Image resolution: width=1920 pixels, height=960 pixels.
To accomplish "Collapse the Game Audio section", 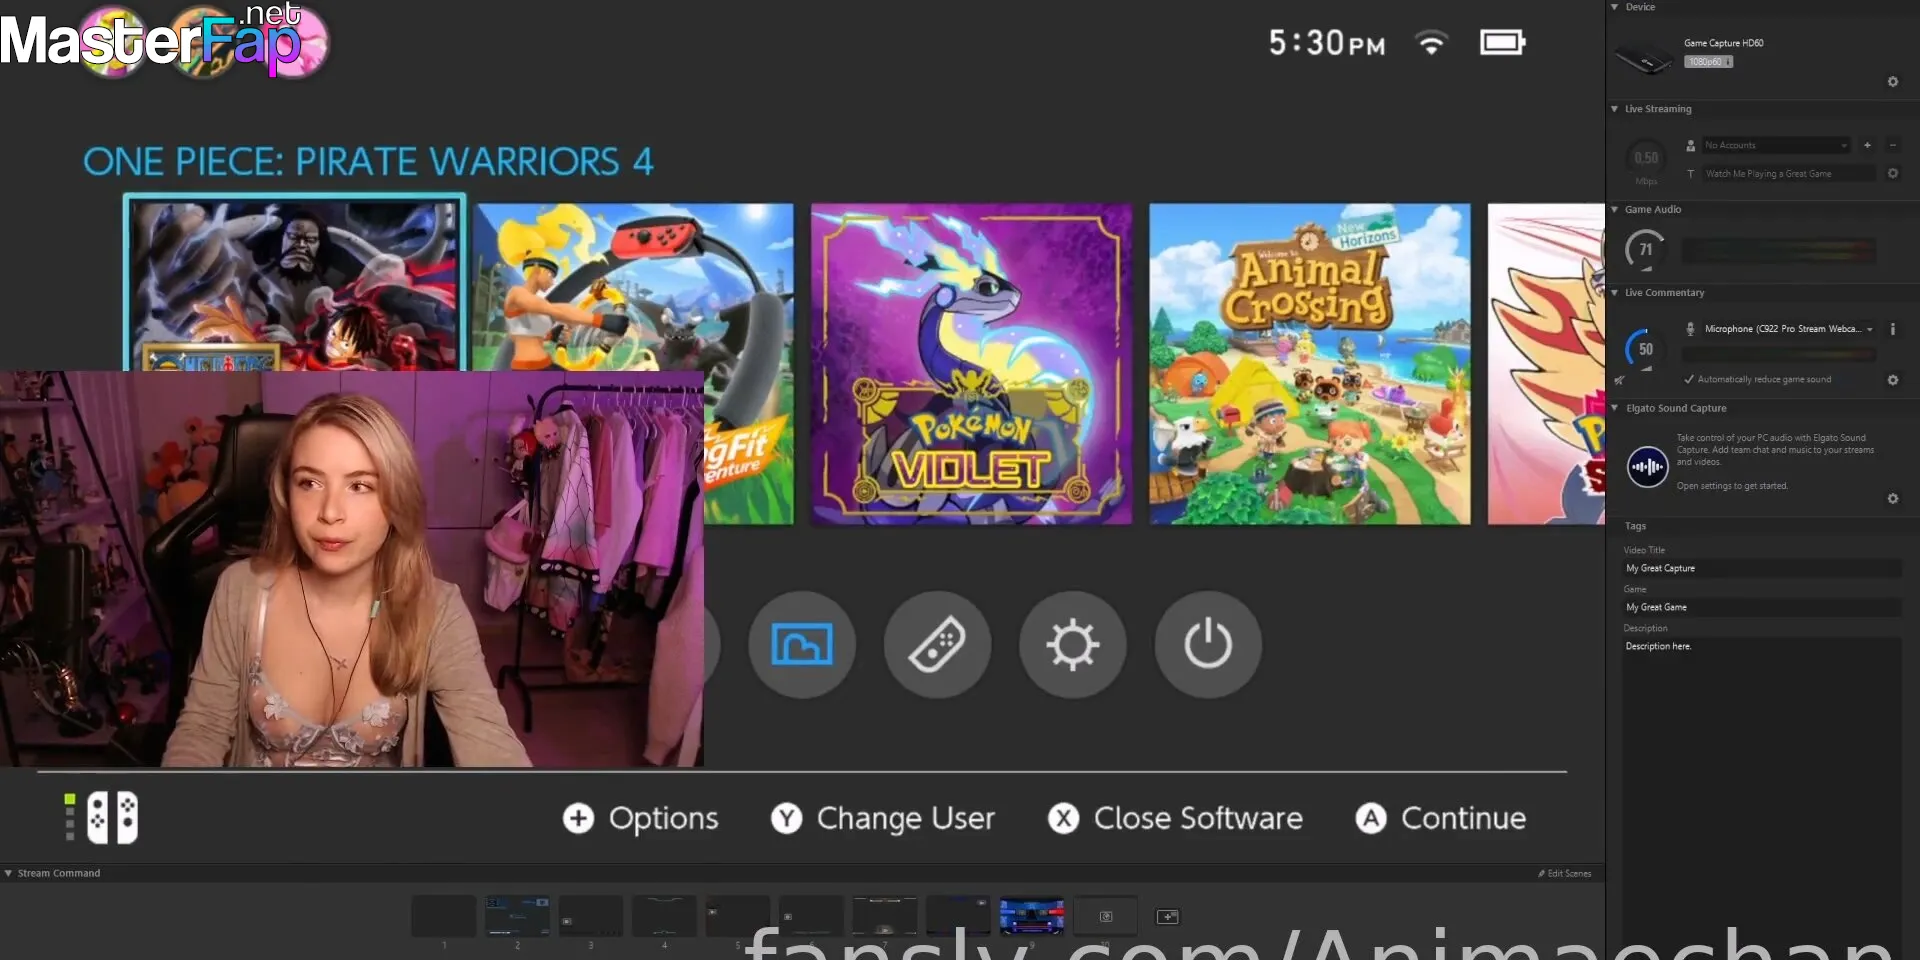I will (x=1615, y=210).
